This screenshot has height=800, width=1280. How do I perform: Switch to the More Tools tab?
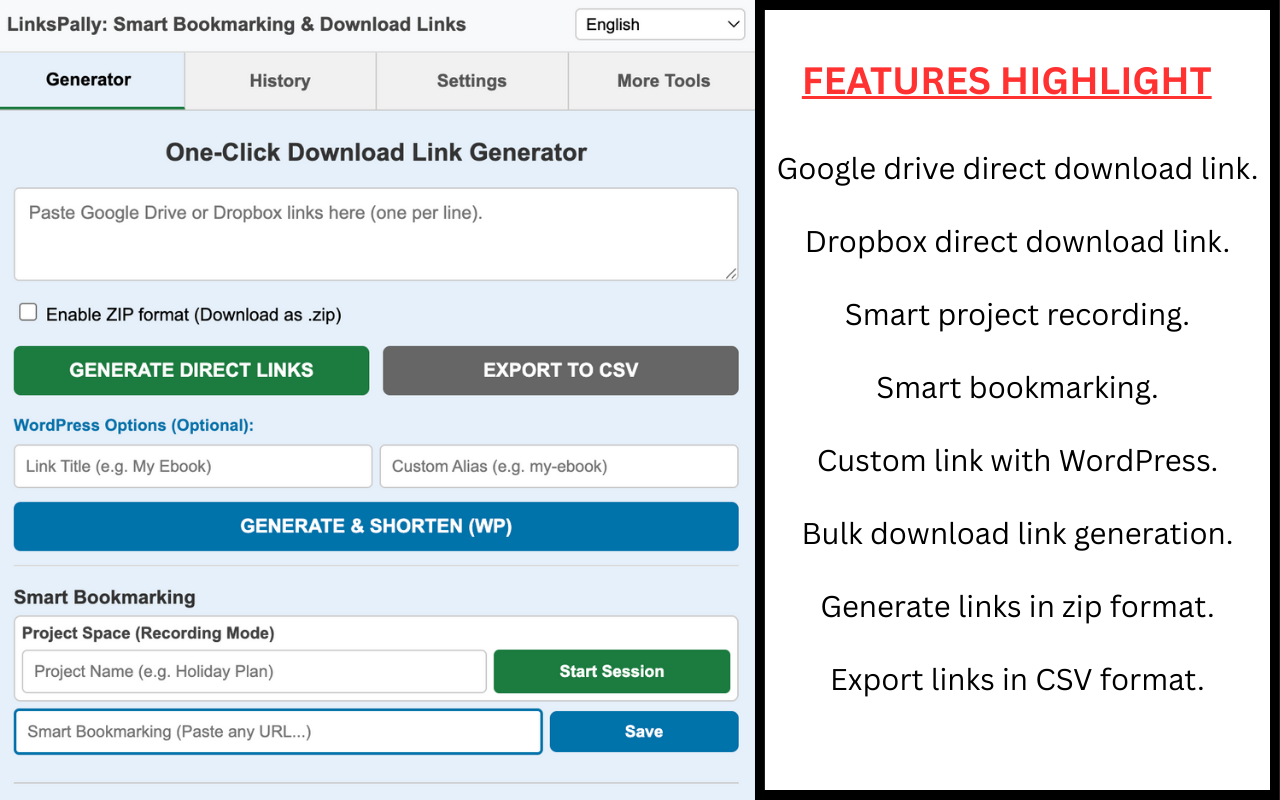click(x=664, y=81)
